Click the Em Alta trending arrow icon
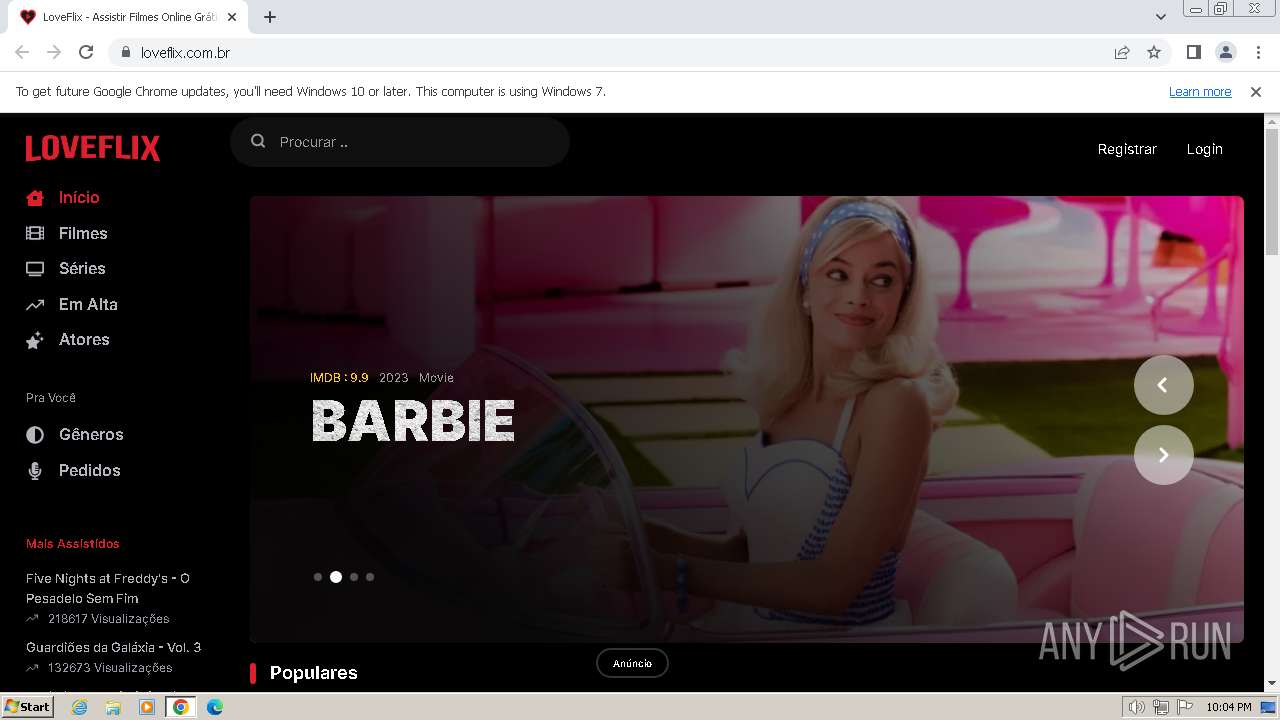The height and width of the screenshot is (720, 1280). 35,304
